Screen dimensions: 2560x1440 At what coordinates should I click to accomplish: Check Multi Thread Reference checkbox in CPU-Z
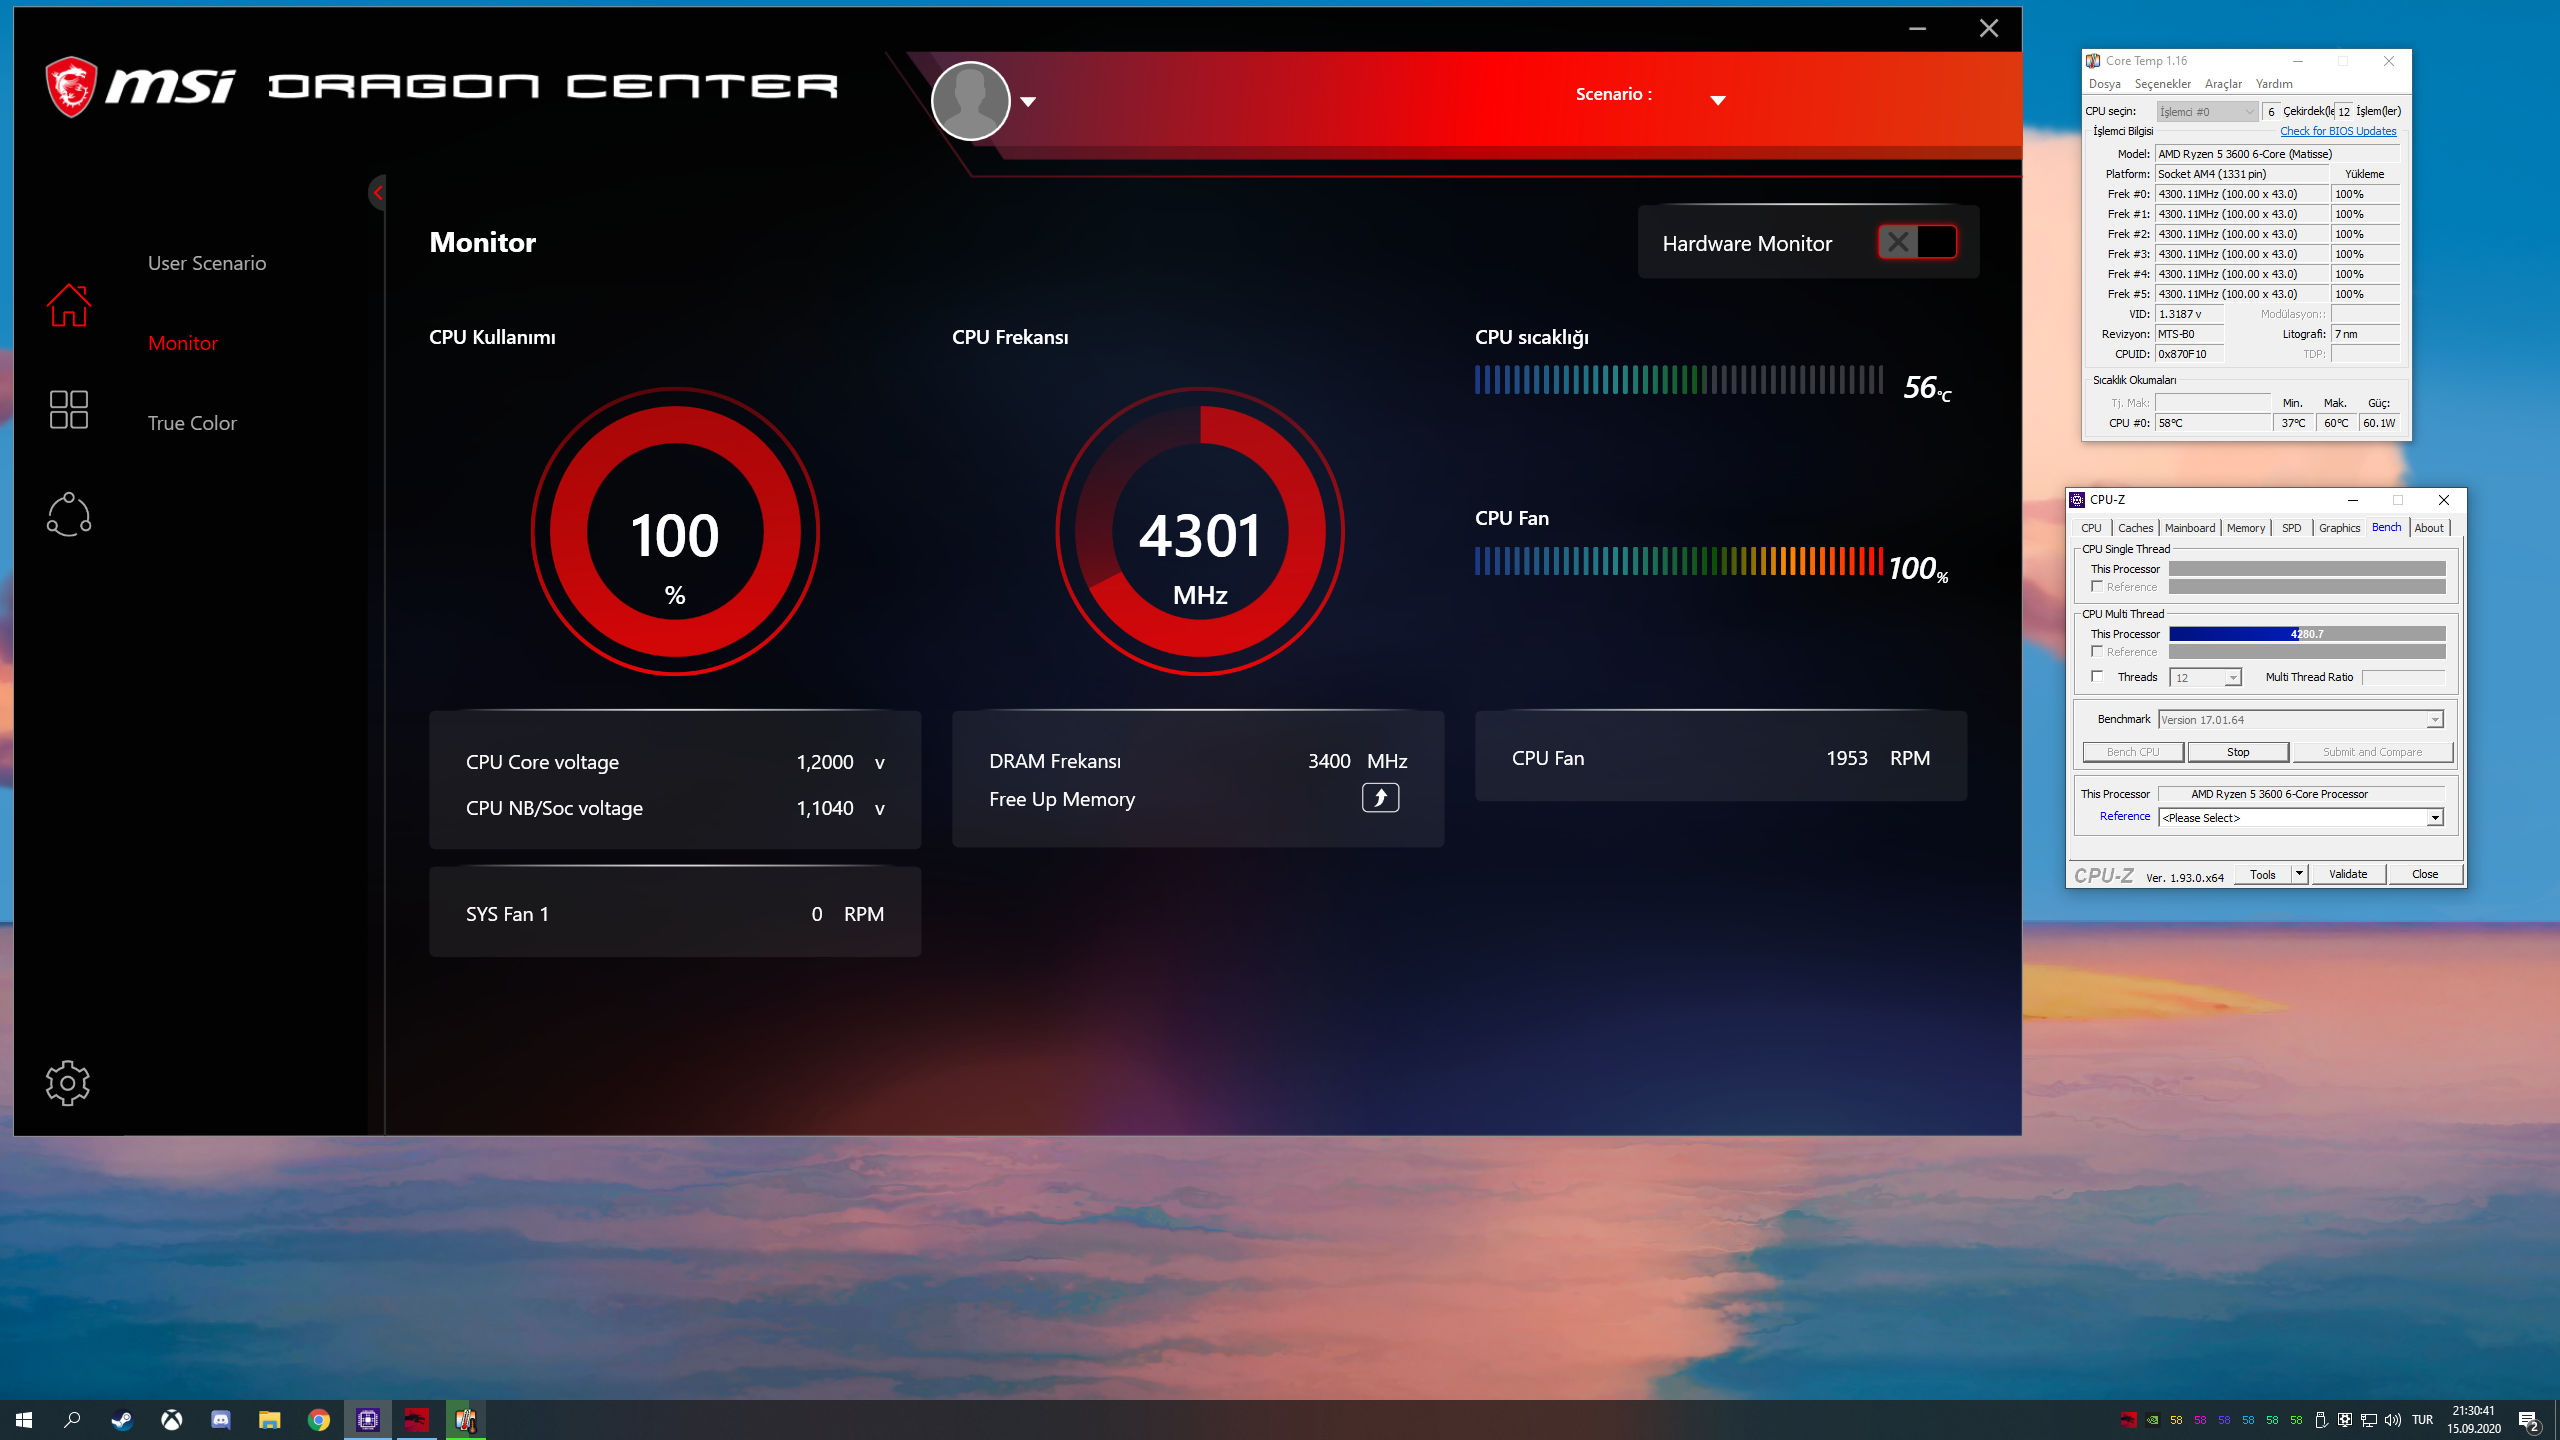point(2097,652)
